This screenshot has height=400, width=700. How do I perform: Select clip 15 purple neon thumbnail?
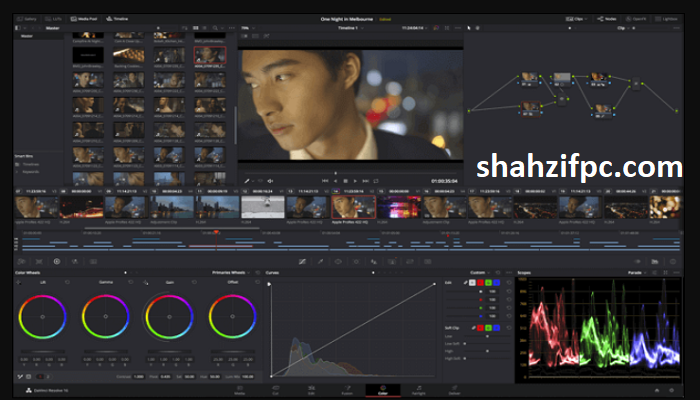(x=399, y=207)
